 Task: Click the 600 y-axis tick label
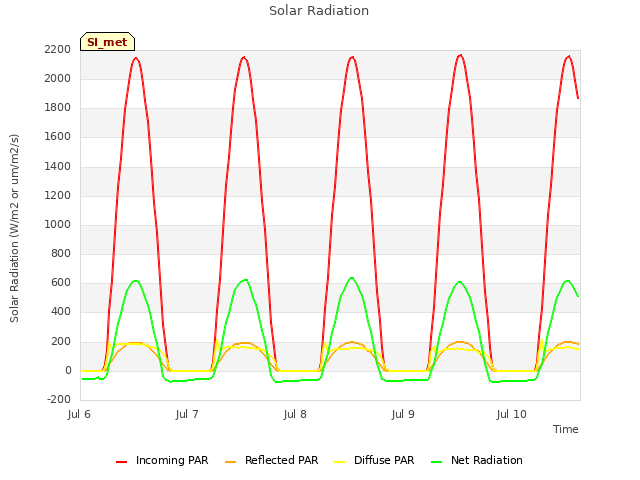click(61, 283)
